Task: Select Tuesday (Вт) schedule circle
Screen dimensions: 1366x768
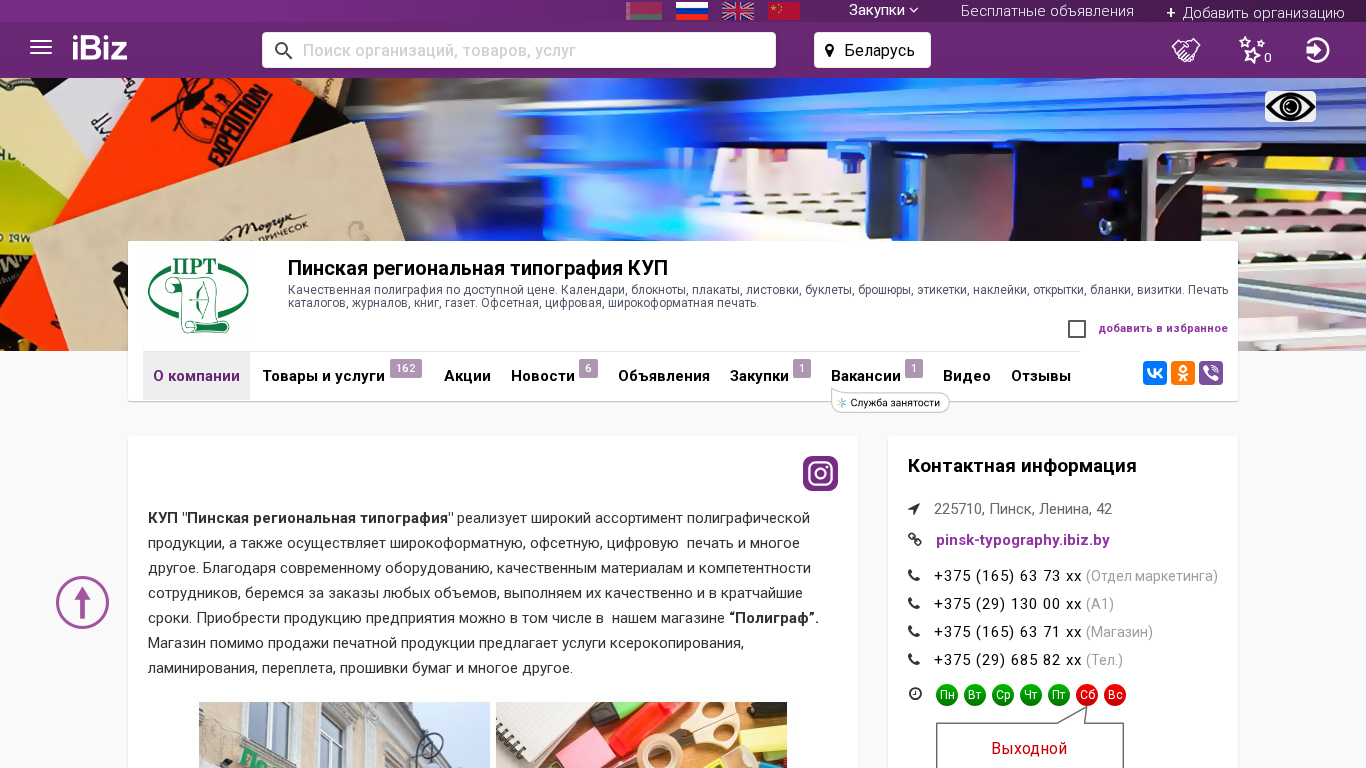Action: [x=975, y=695]
